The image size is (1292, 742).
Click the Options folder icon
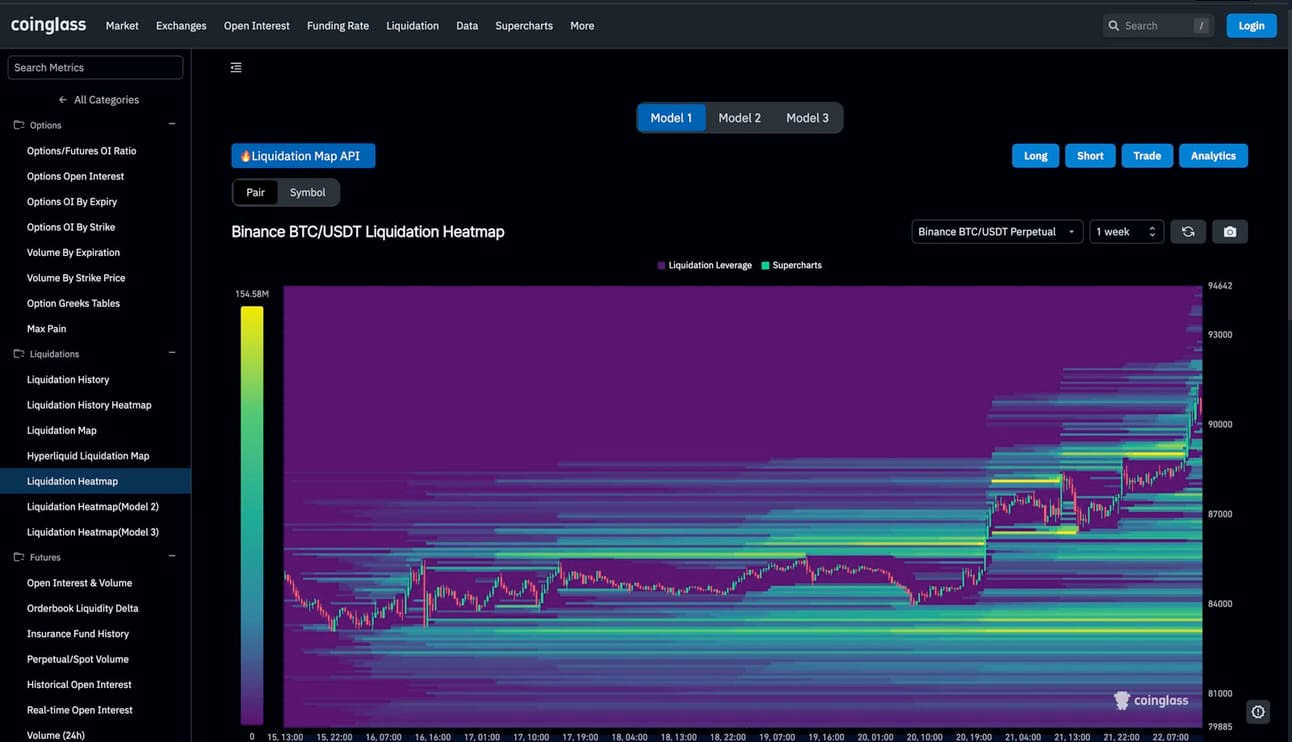19,125
